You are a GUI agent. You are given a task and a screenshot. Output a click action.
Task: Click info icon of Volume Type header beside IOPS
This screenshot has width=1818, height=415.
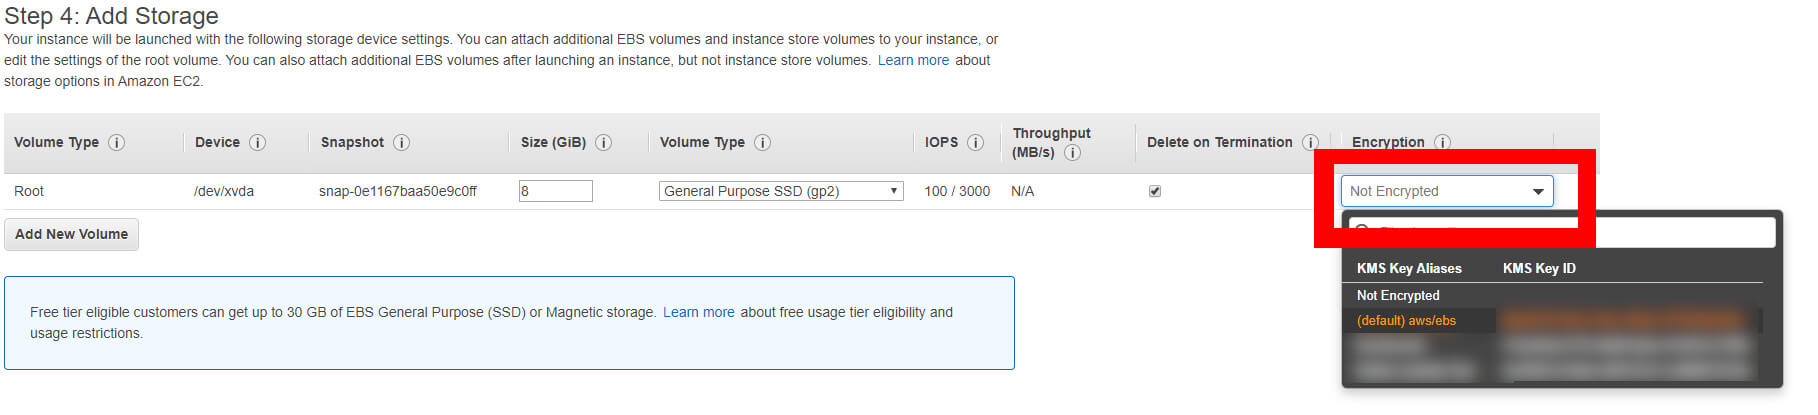(762, 143)
